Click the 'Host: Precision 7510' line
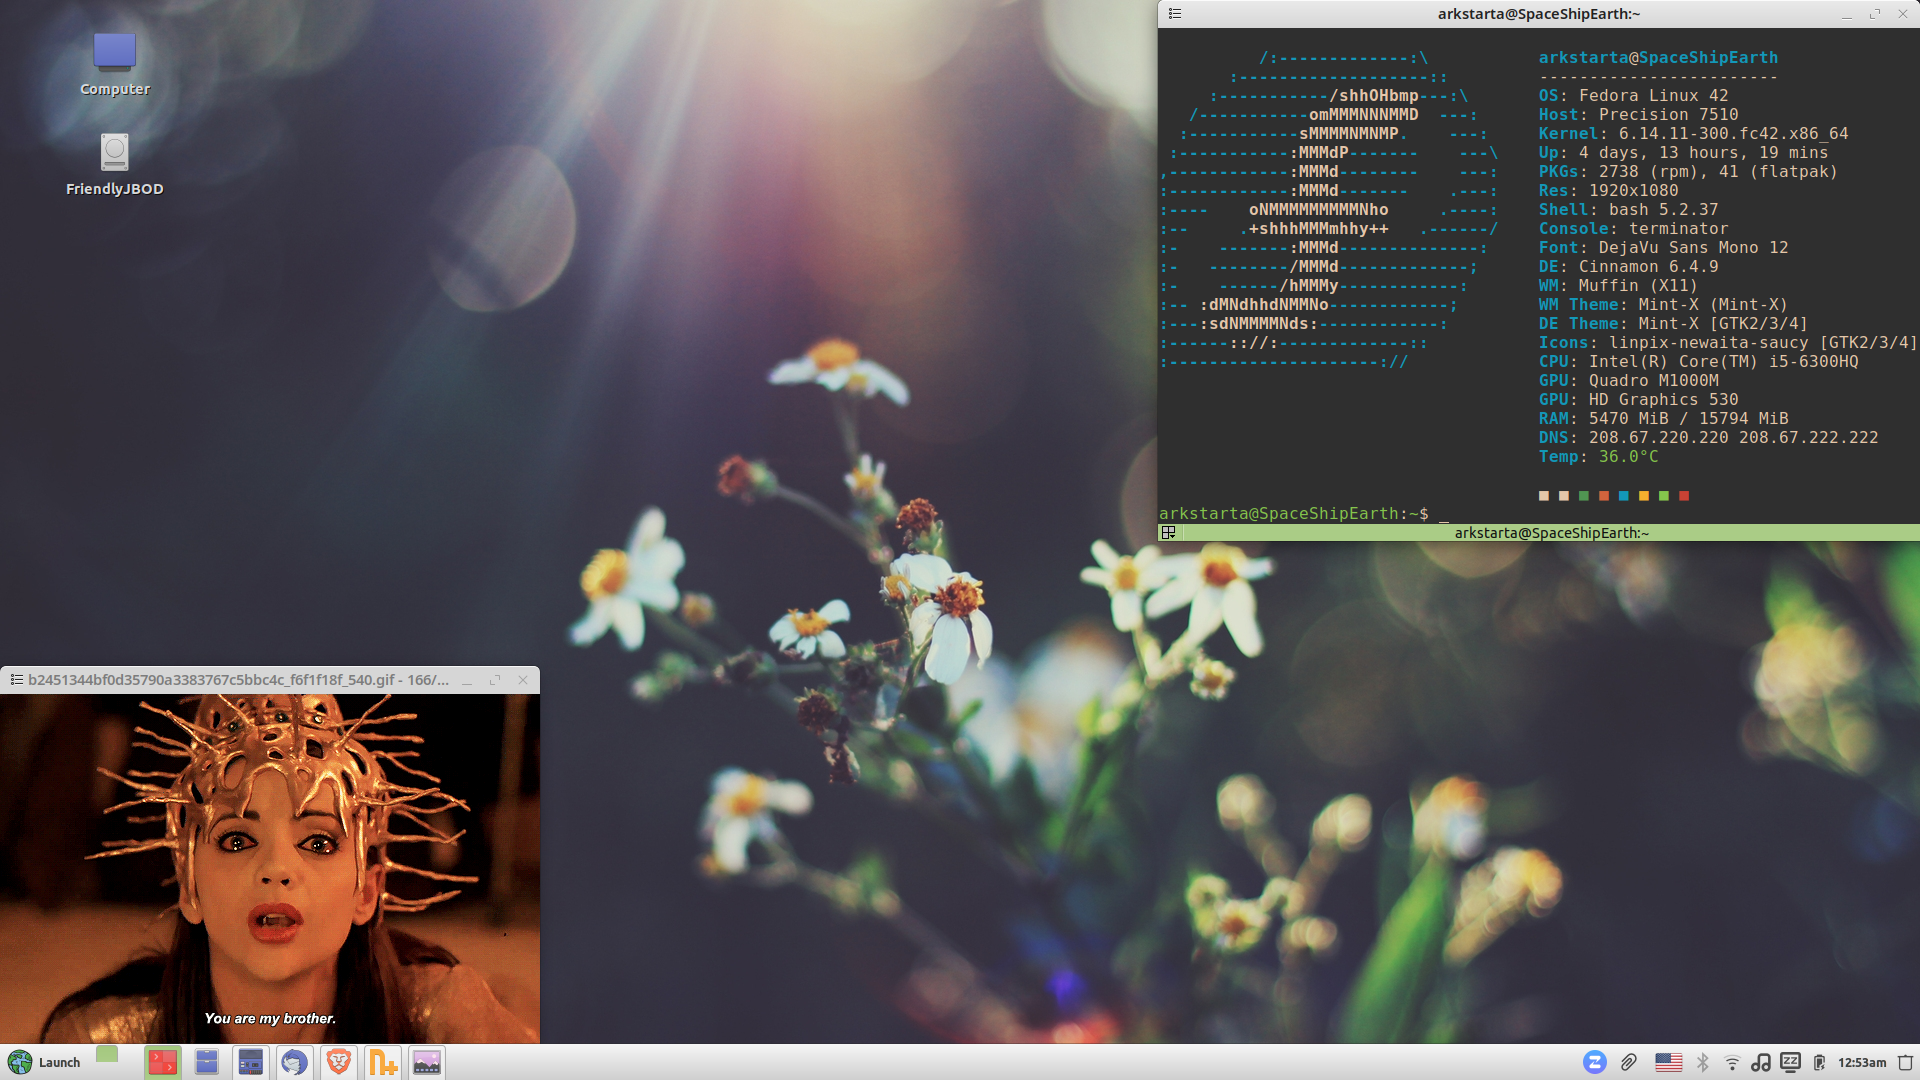This screenshot has height=1080, width=1920. 1638,115
